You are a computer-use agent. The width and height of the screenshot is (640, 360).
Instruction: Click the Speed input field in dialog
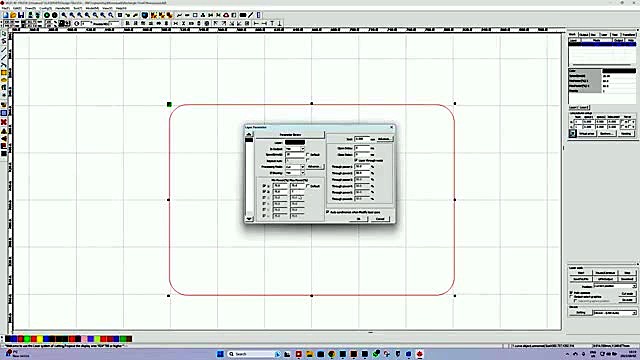[295, 155]
